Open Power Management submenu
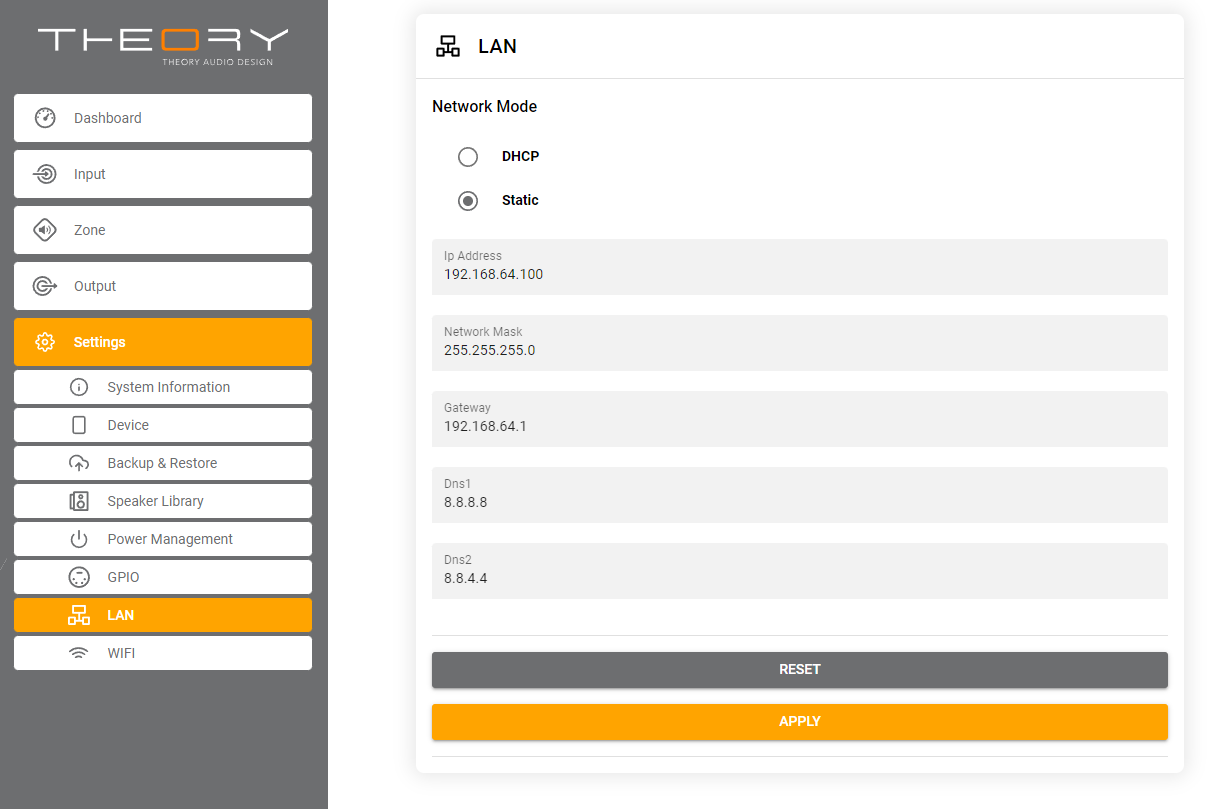1230x809 pixels. click(163, 539)
